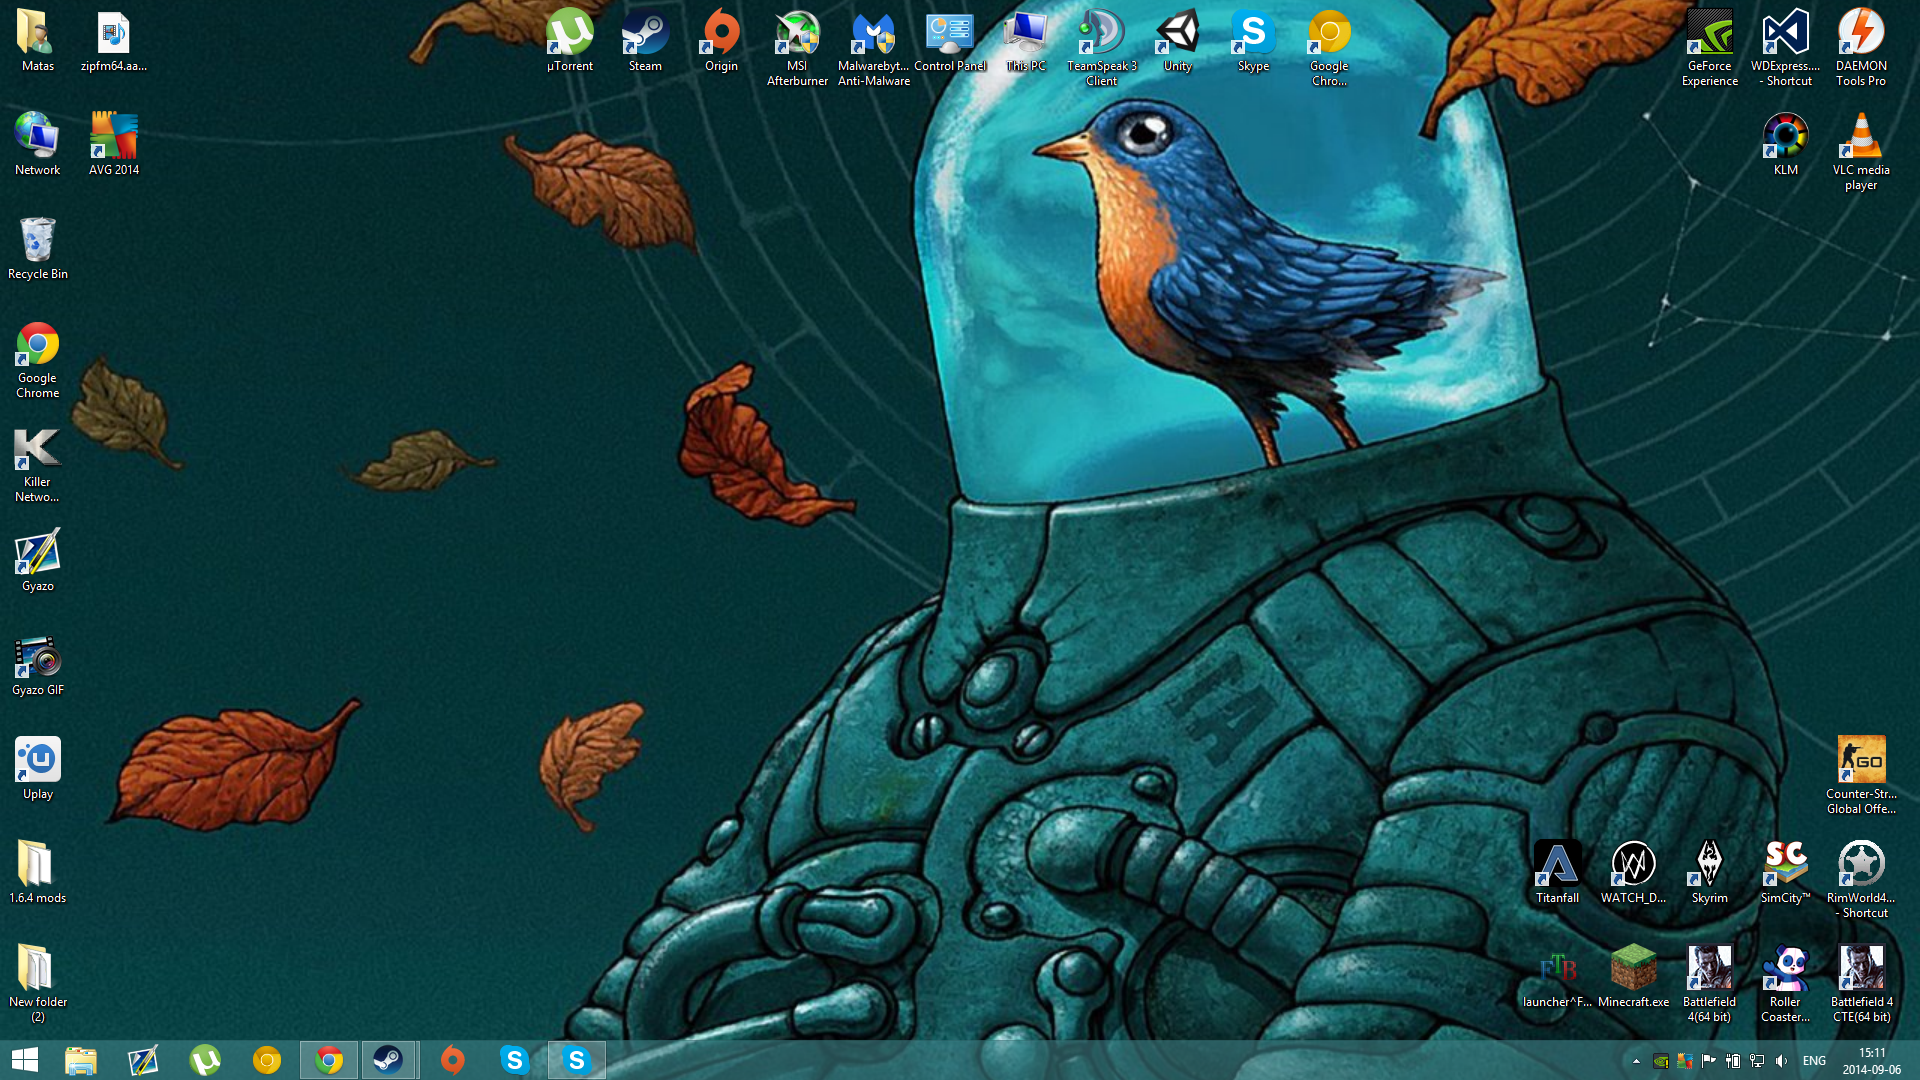Launch the WATCH_DOGS desktop shortcut
This screenshot has height=1080, width=1920.
(x=1634, y=872)
